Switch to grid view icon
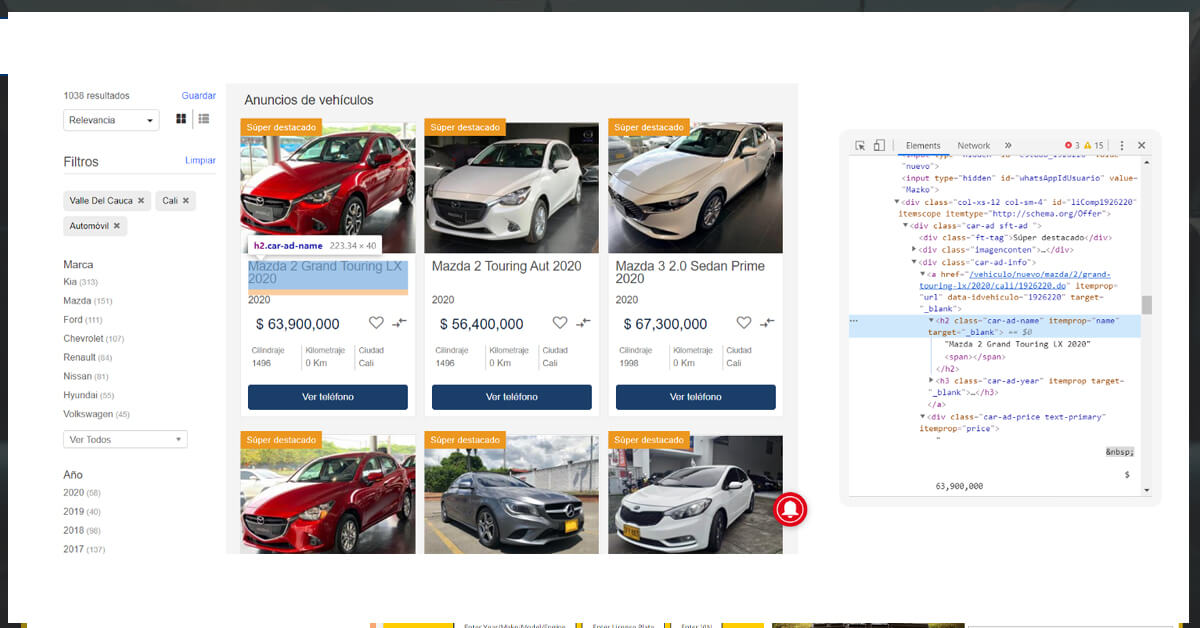The image size is (1200, 628). pos(181,119)
